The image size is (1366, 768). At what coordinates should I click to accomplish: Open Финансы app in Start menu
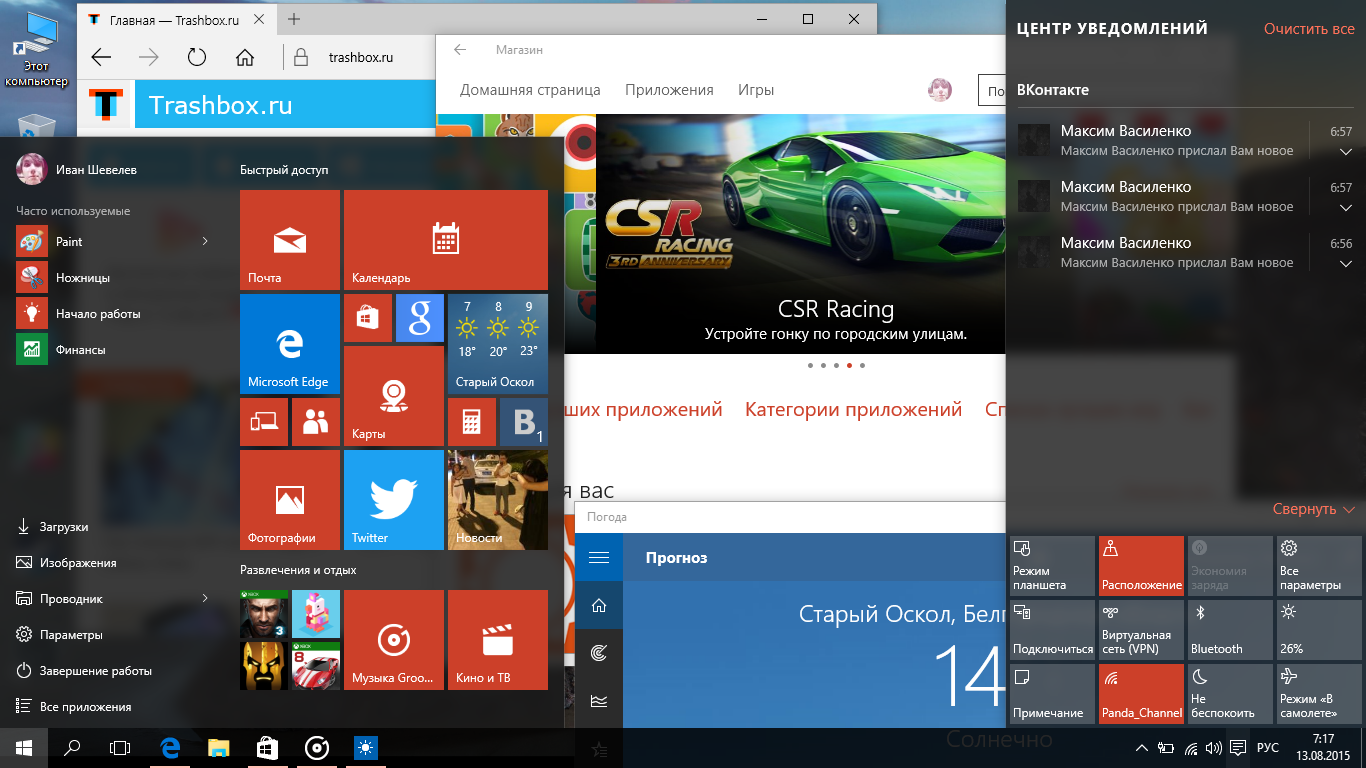coord(116,350)
